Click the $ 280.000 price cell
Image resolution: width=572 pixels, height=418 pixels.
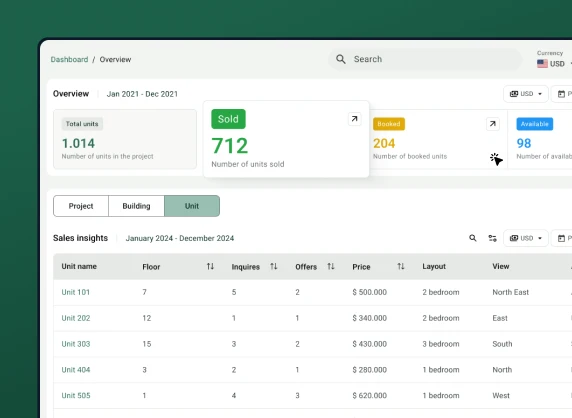pyautogui.click(x=370, y=370)
